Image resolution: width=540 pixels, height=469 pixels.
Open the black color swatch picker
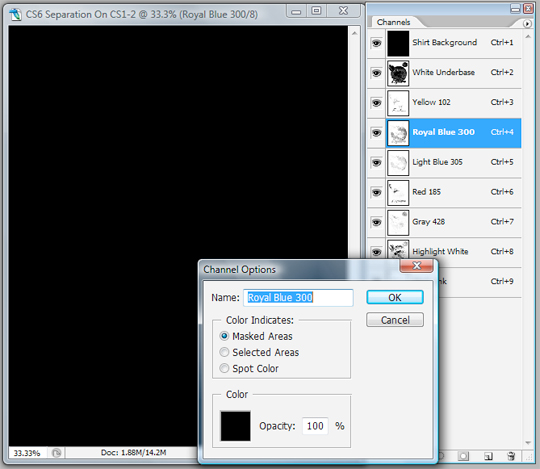[236, 426]
